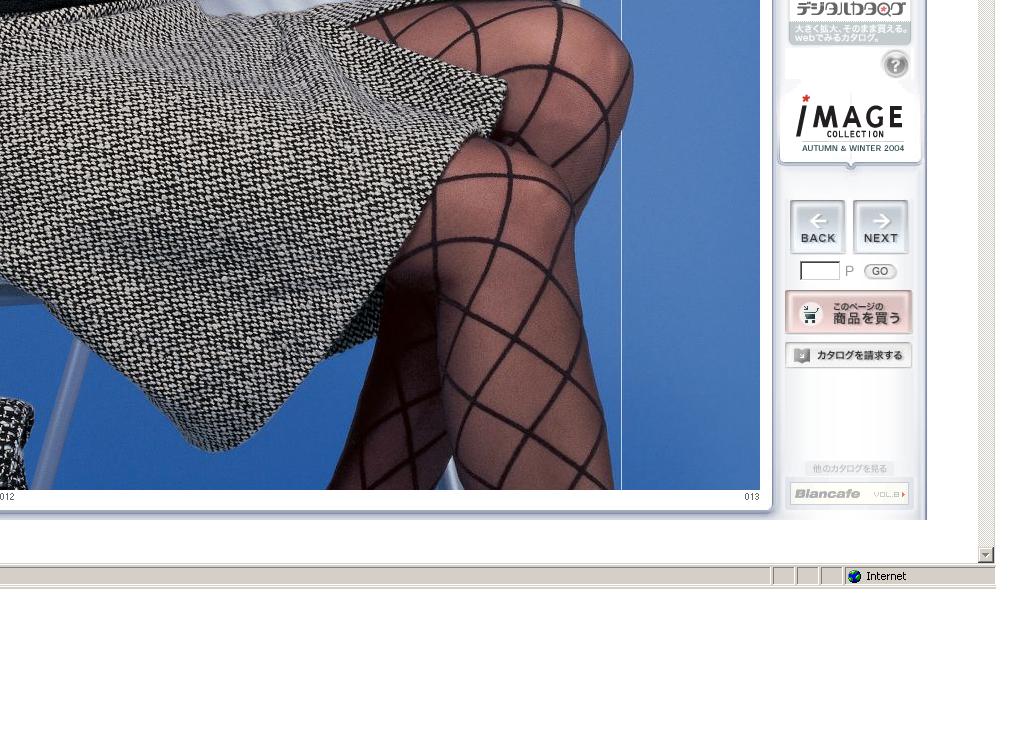Click the page number input box
Viewport: 1024px width, 742px height.
click(820, 271)
